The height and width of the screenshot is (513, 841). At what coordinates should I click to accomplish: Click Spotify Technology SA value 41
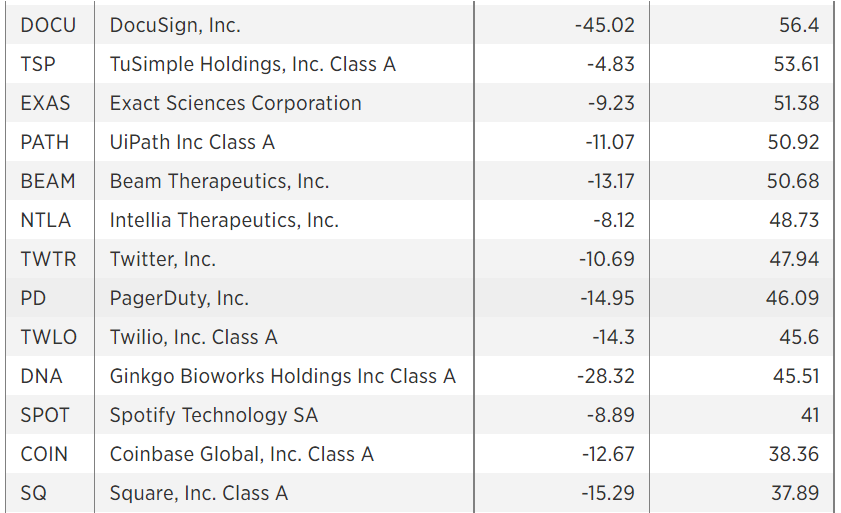[x=810, y=415]
